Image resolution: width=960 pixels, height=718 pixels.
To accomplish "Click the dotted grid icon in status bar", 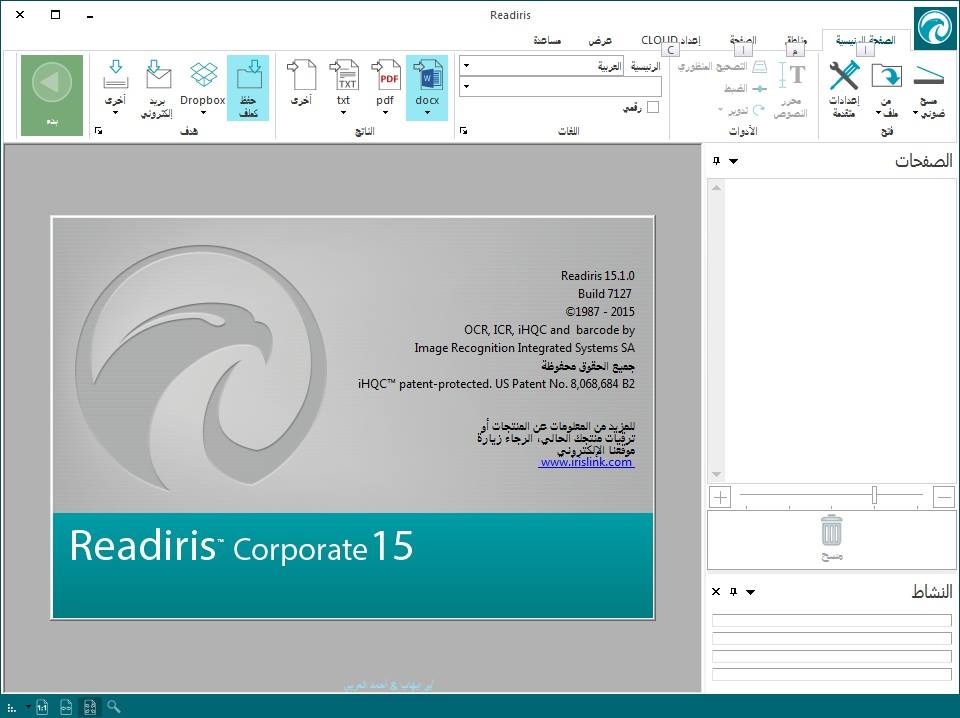I will (11, 708).
